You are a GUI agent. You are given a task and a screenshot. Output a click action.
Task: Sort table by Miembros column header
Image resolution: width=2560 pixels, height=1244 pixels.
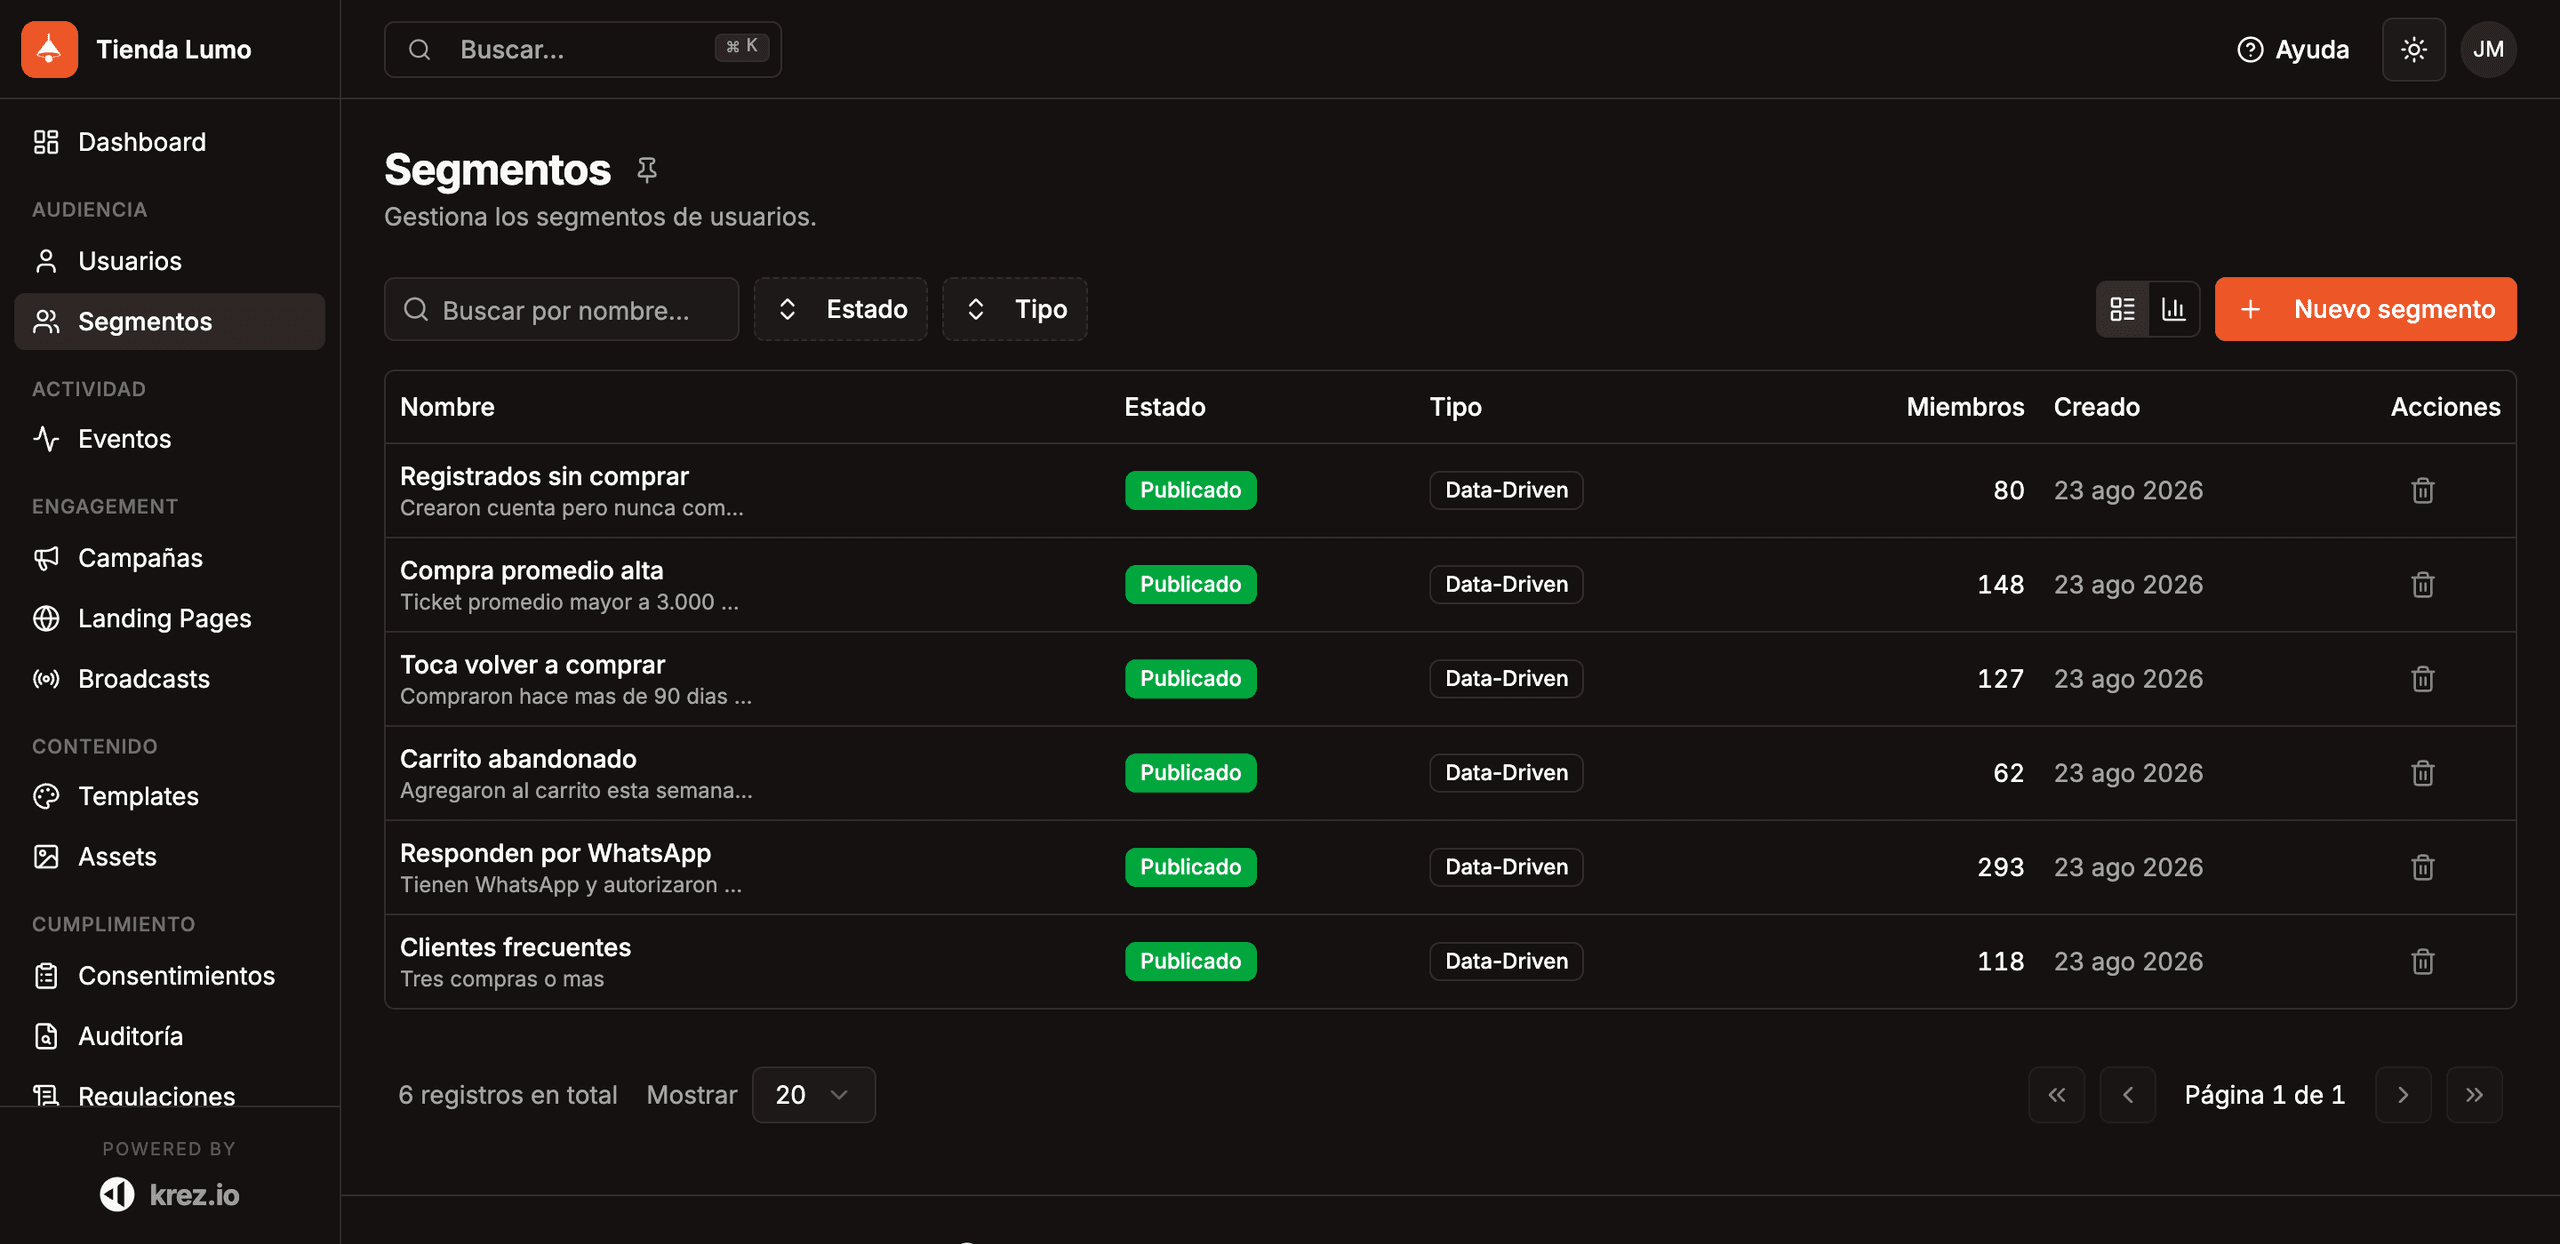(1964, 407)
